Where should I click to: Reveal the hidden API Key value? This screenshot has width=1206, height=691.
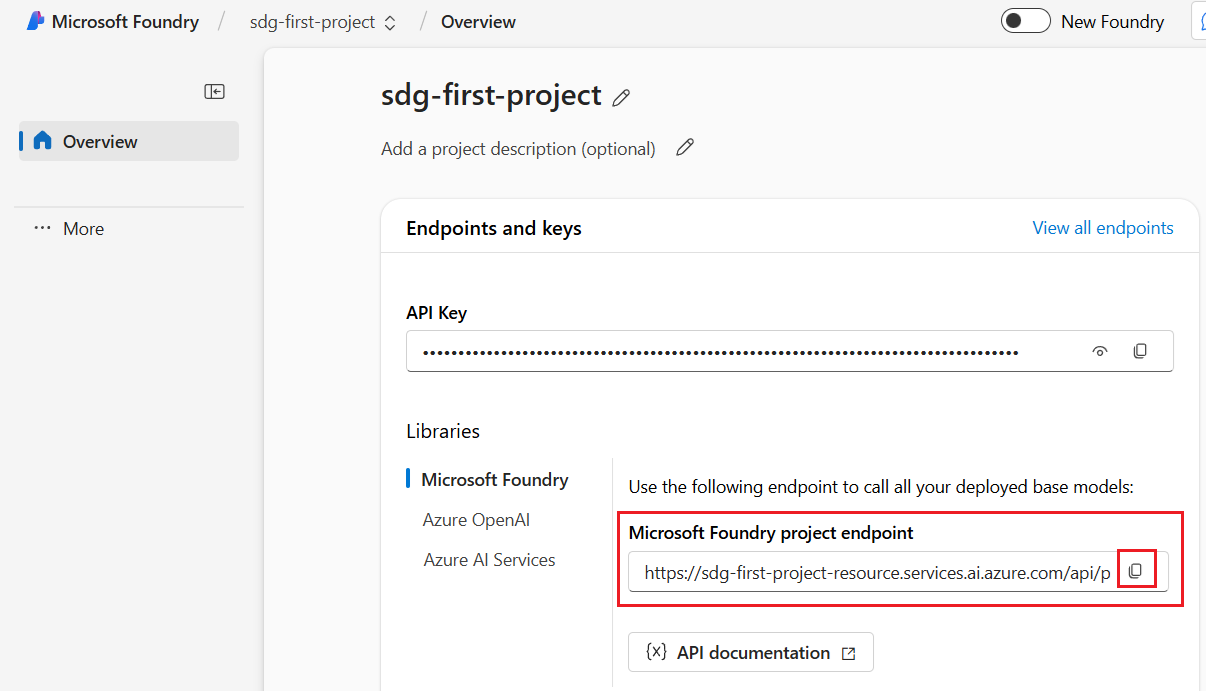(x=1099, y=351)
